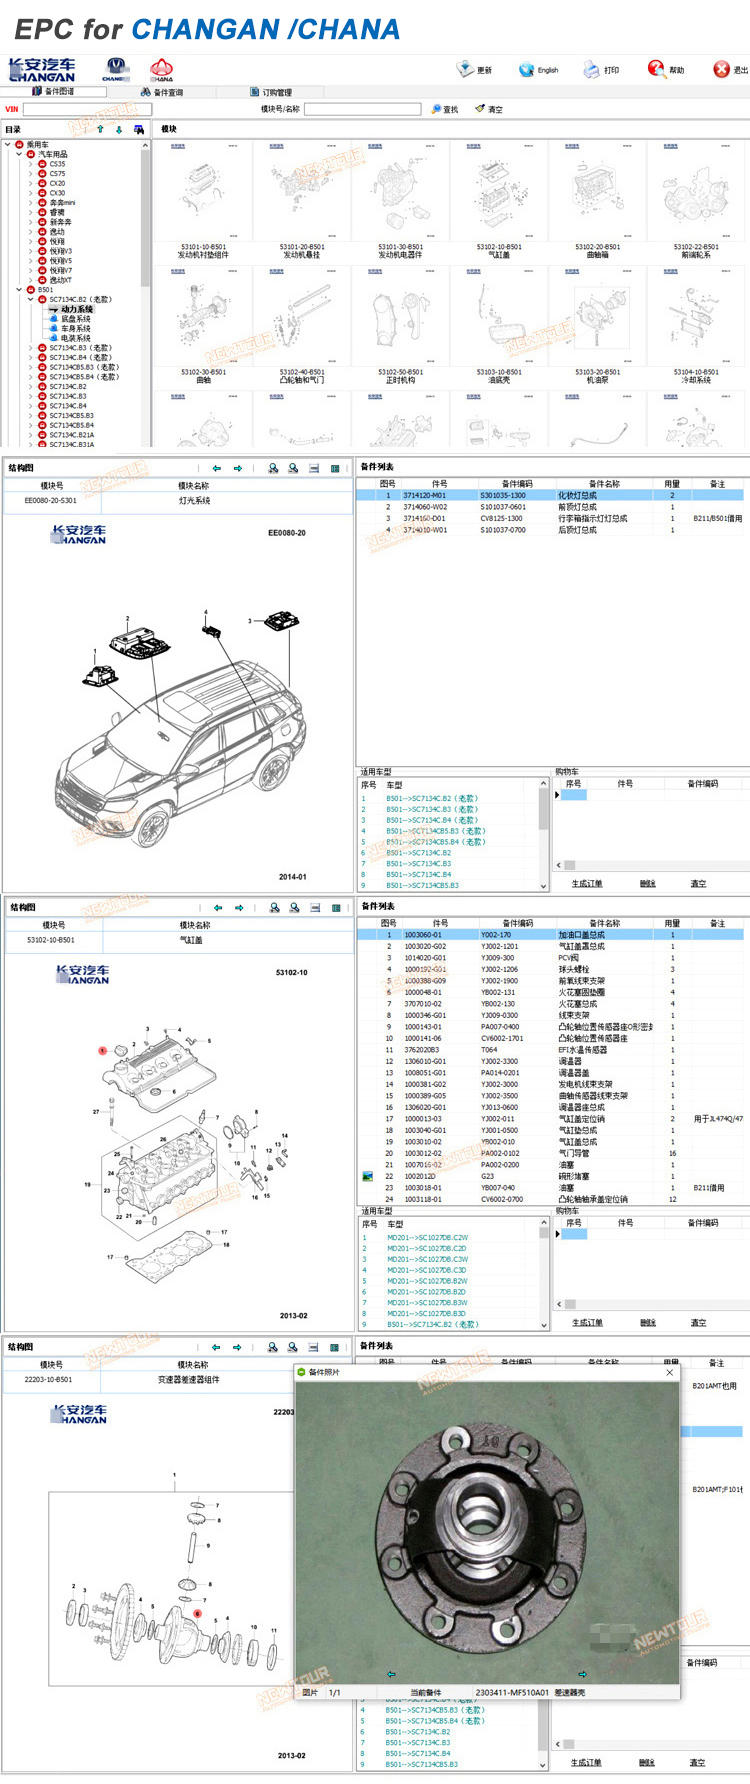Select 电装系统 in the catalog tree
Screen dimensions: 750x1784
point(76,338)
